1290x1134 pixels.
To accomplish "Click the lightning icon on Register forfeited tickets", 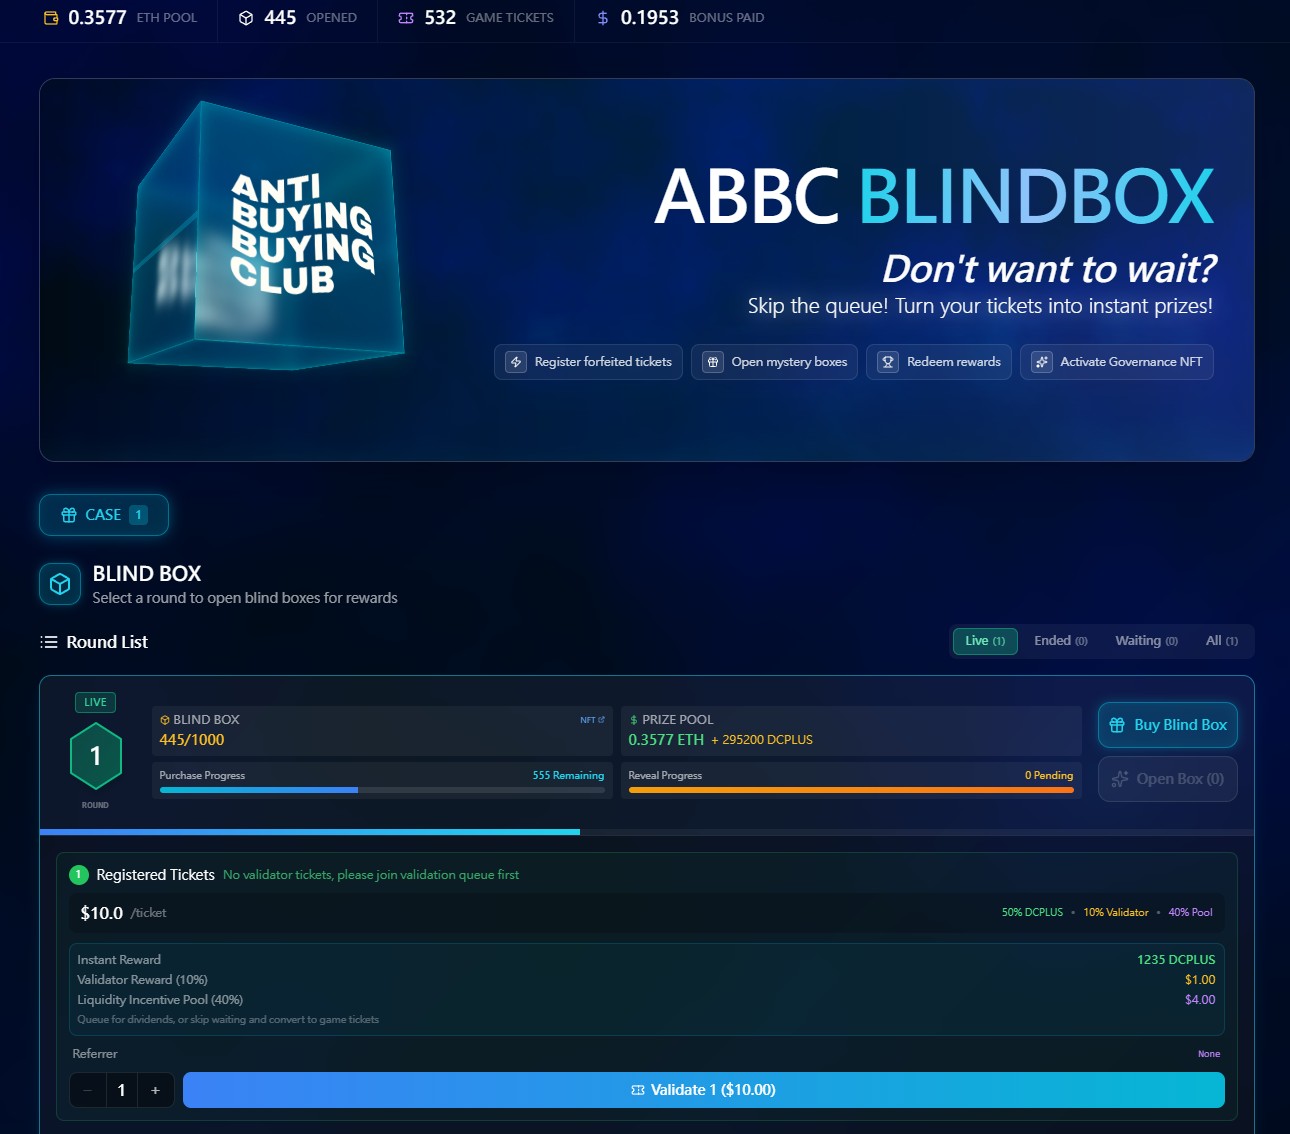I will (x=515, y=362).
